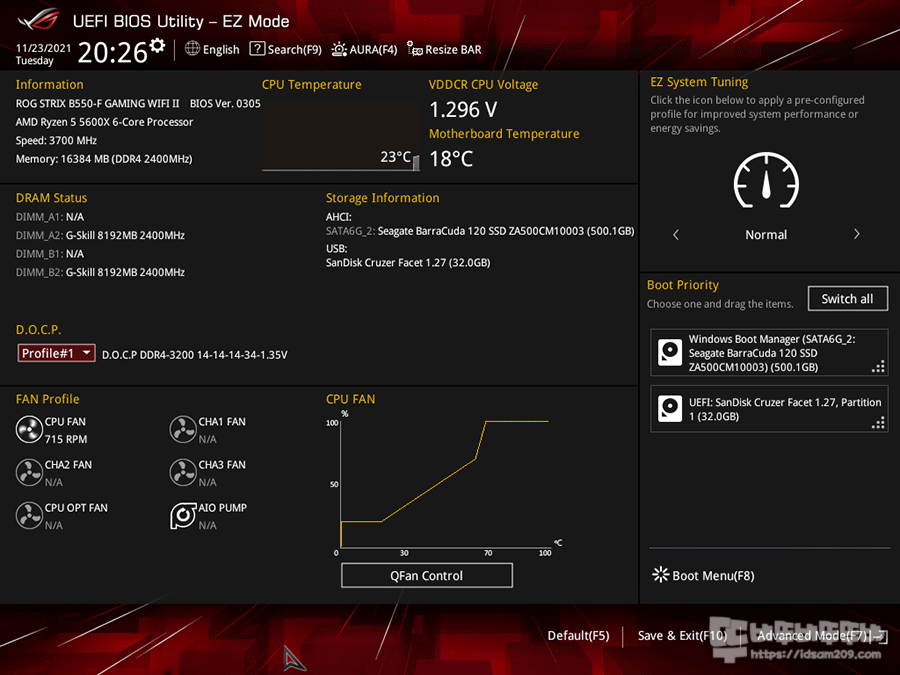Select English language option
The height and width of the screenshot is (675, 900).
tap(221, 50)
